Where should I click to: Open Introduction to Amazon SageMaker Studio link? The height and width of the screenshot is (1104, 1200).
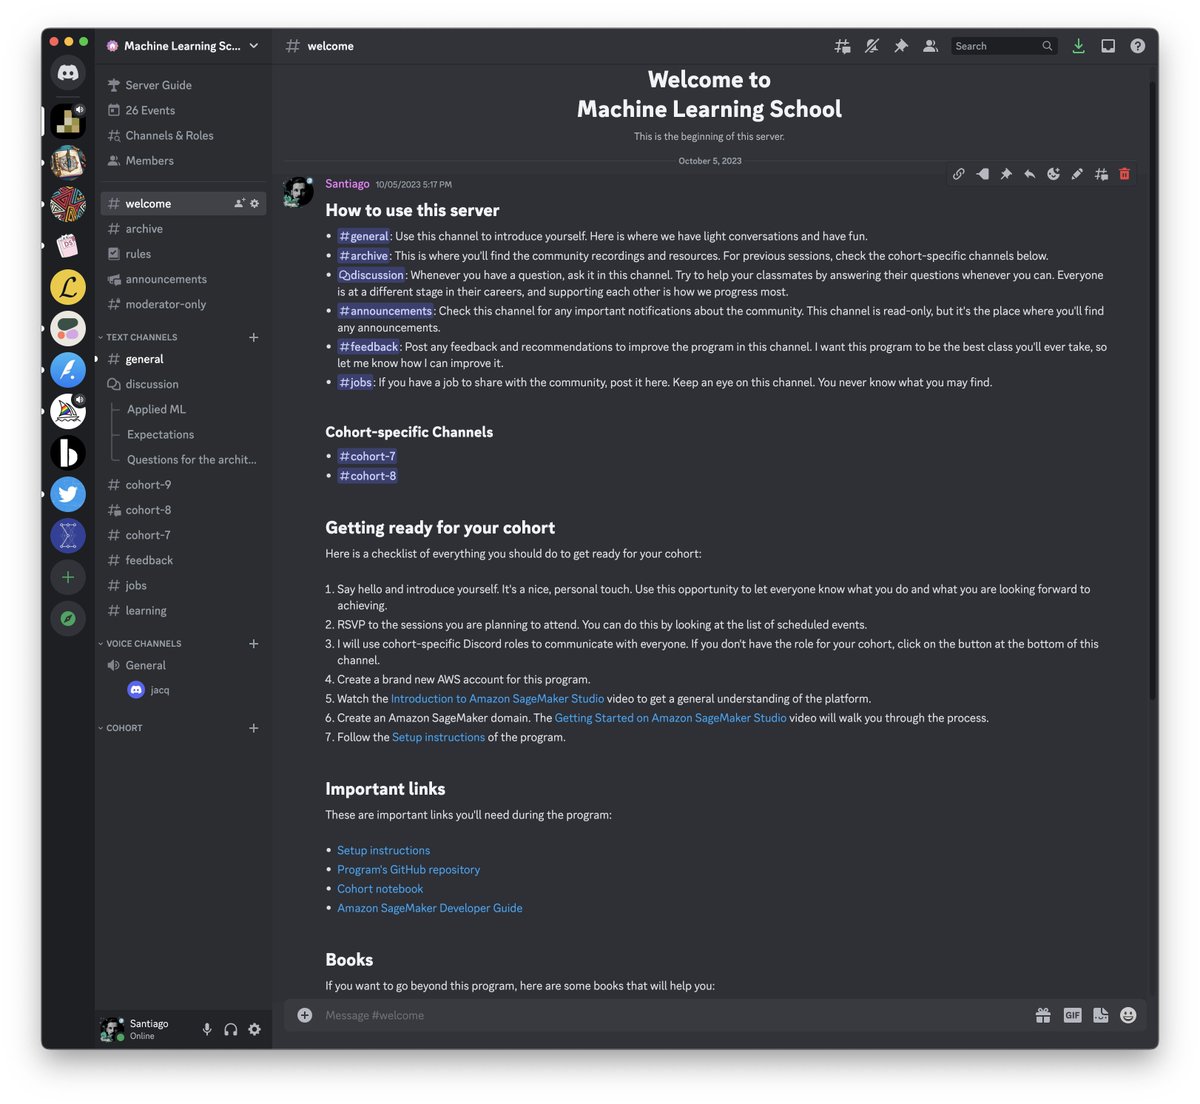497,699
